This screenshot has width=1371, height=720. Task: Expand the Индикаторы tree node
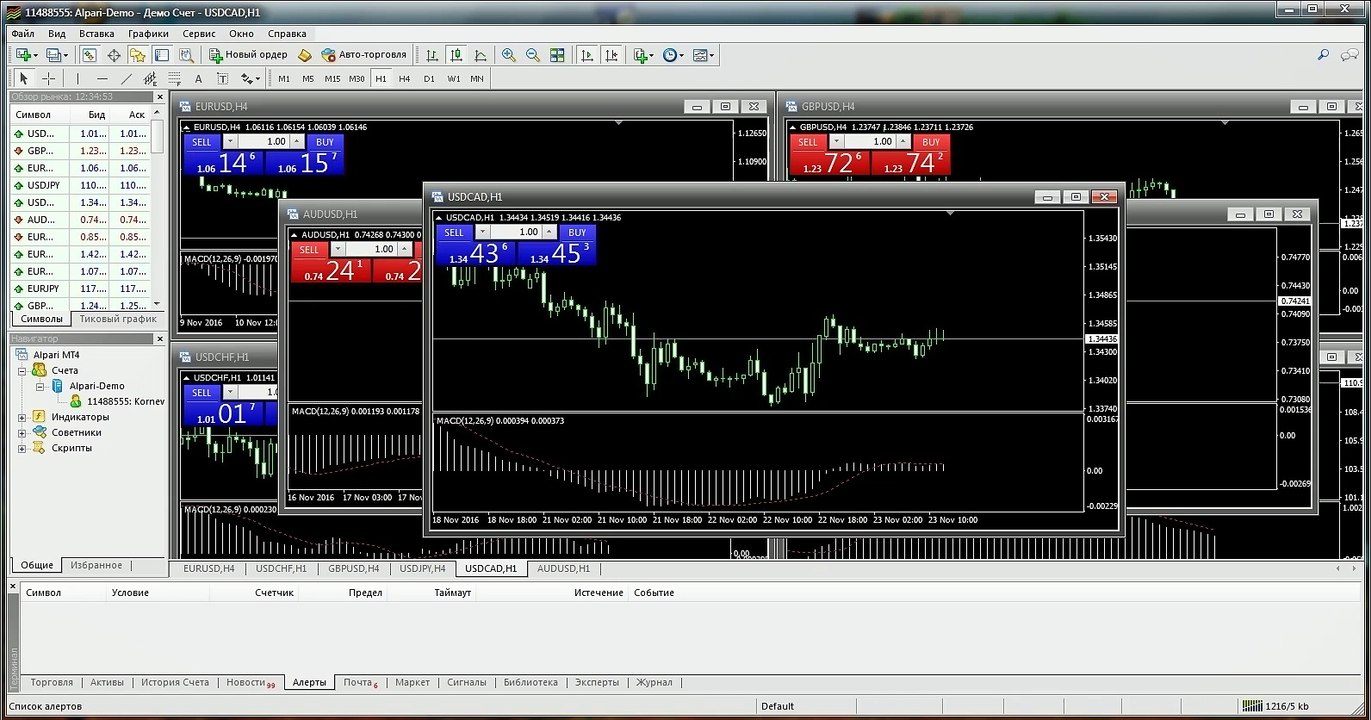point(22,417)
